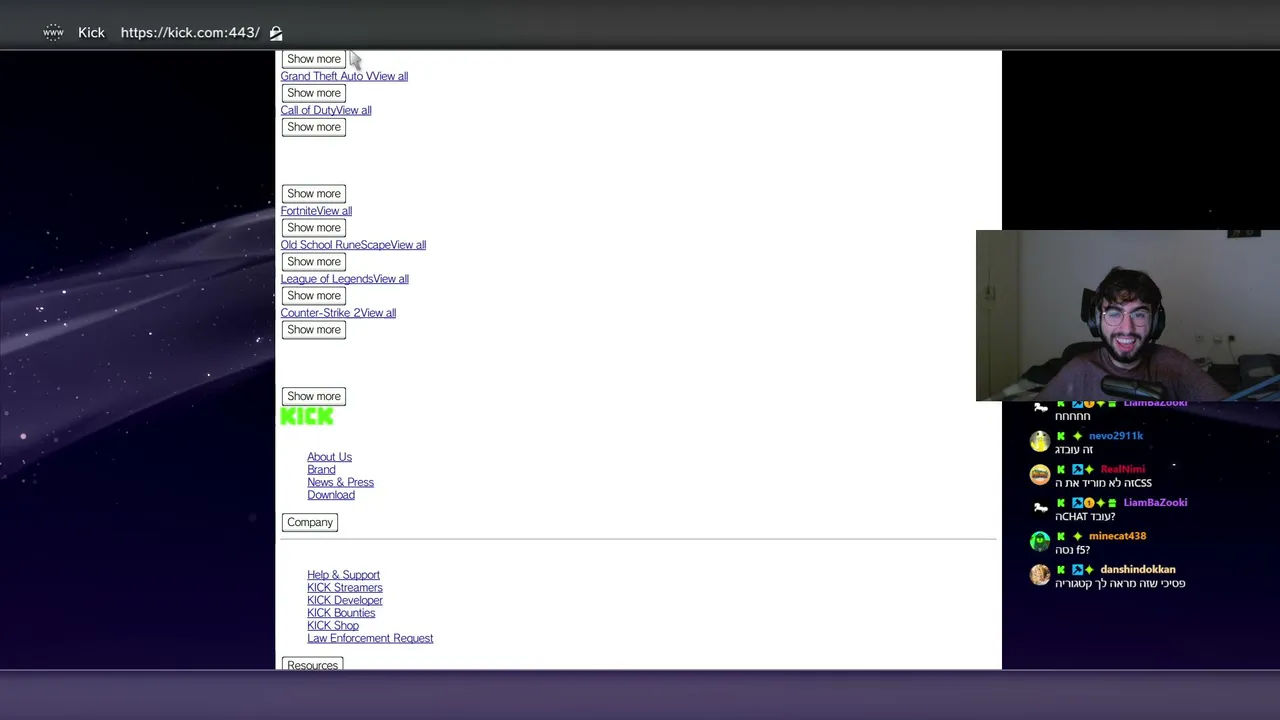Image resolution: width=1280 pixels, height=720 pixels.
Task: Click the https://kick.com:443/ address text
Action: [x=190, y=33]
